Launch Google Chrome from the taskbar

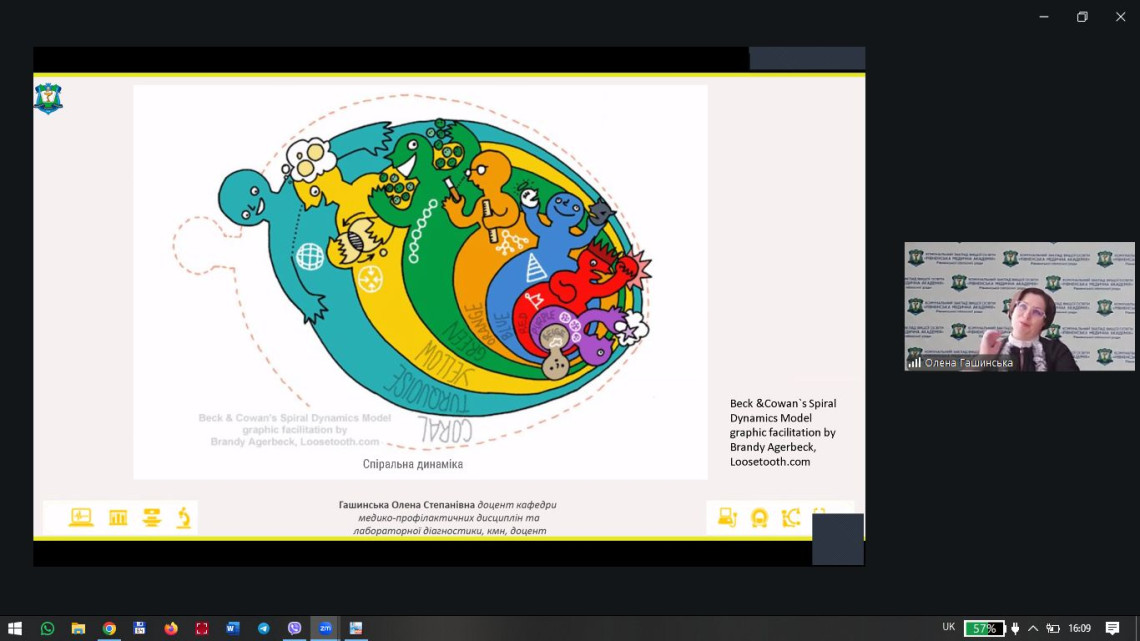109,629
